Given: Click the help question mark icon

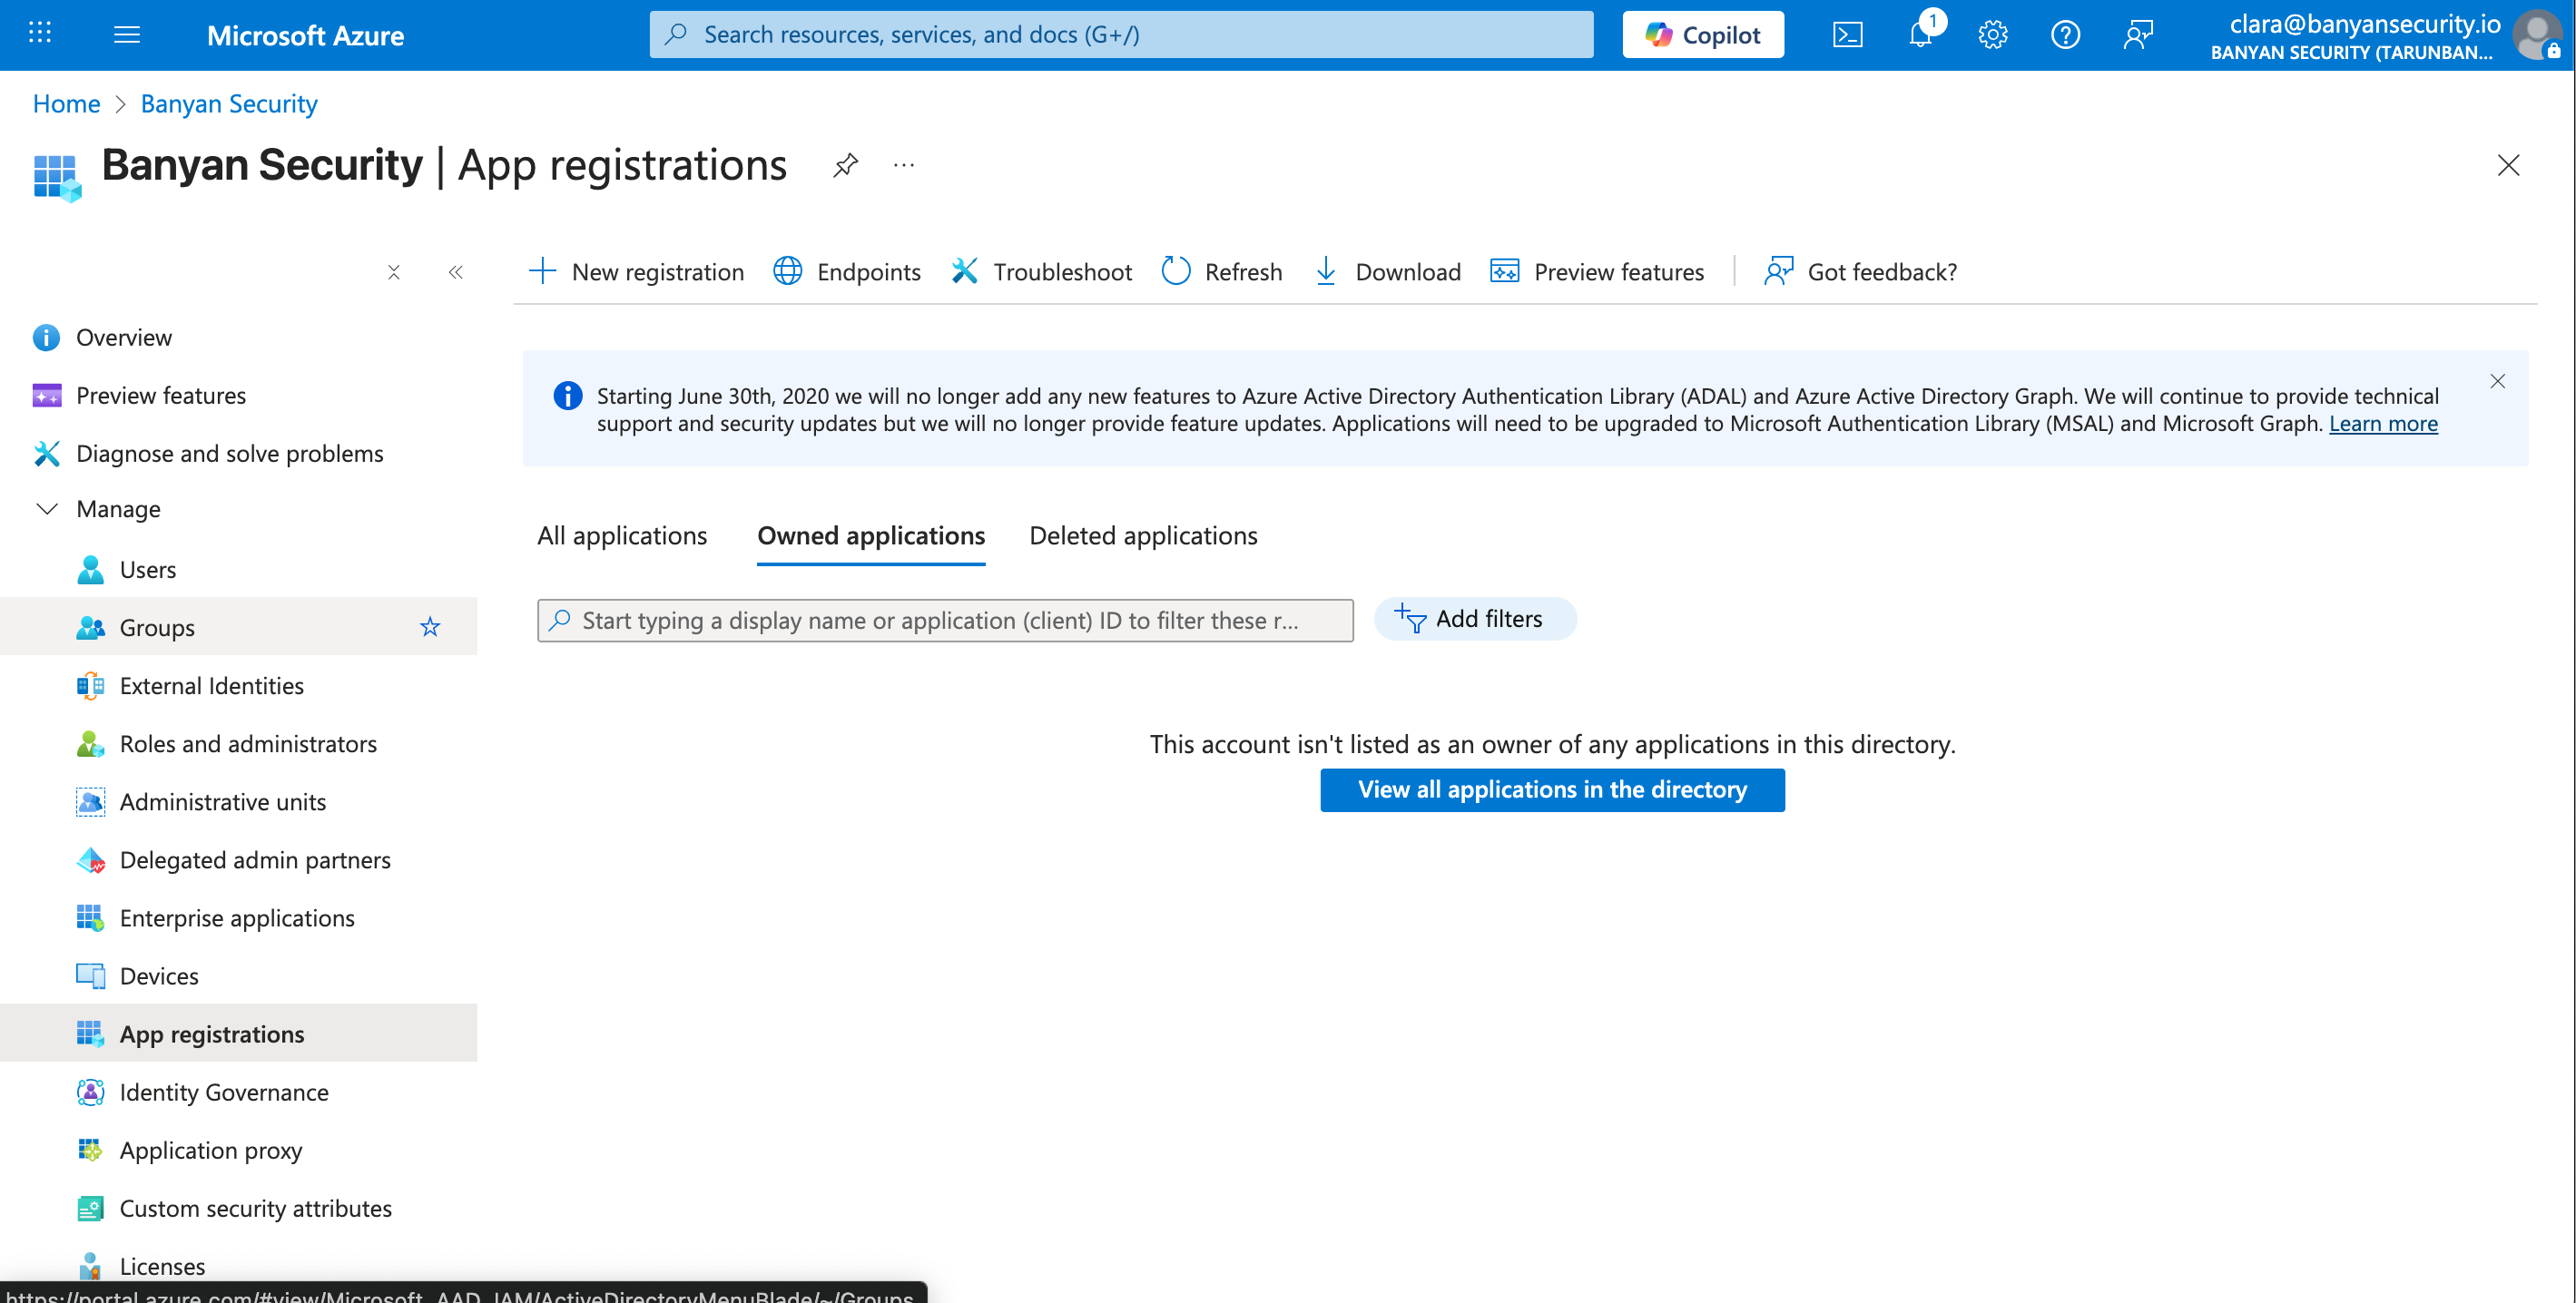Looking at the screenshot, I should pos(2064,35).
